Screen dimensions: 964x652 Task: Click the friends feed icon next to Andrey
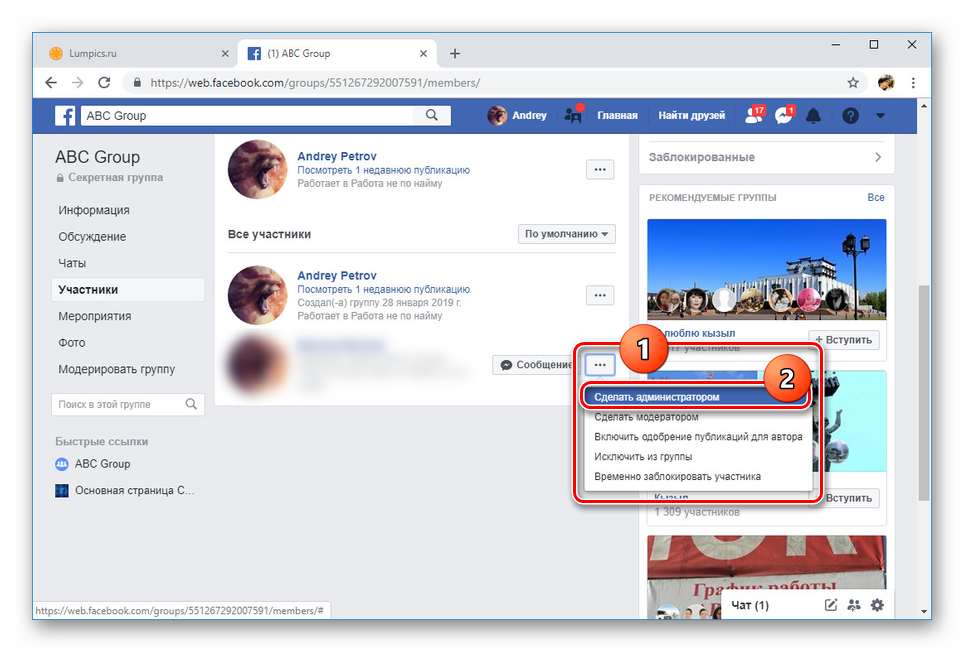point(573,115)
